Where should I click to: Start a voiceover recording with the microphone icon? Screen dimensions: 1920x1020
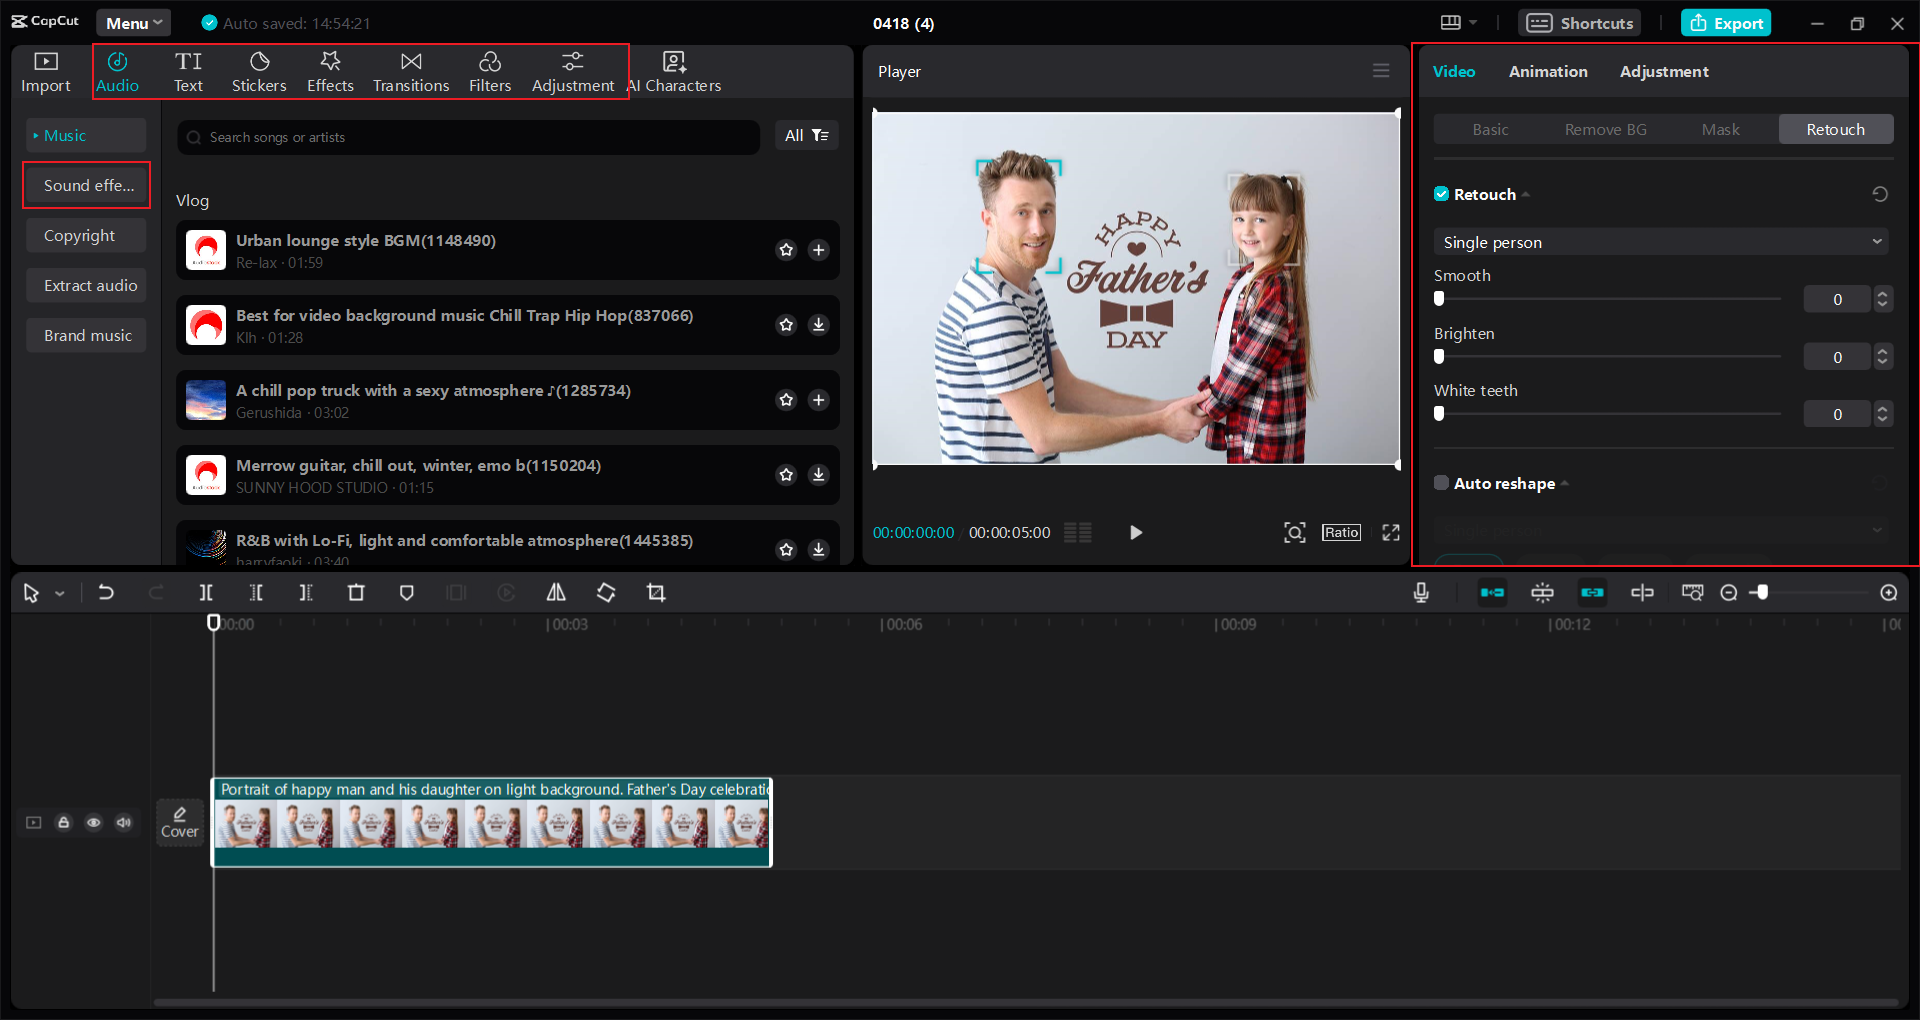(x=1421, y=592)
